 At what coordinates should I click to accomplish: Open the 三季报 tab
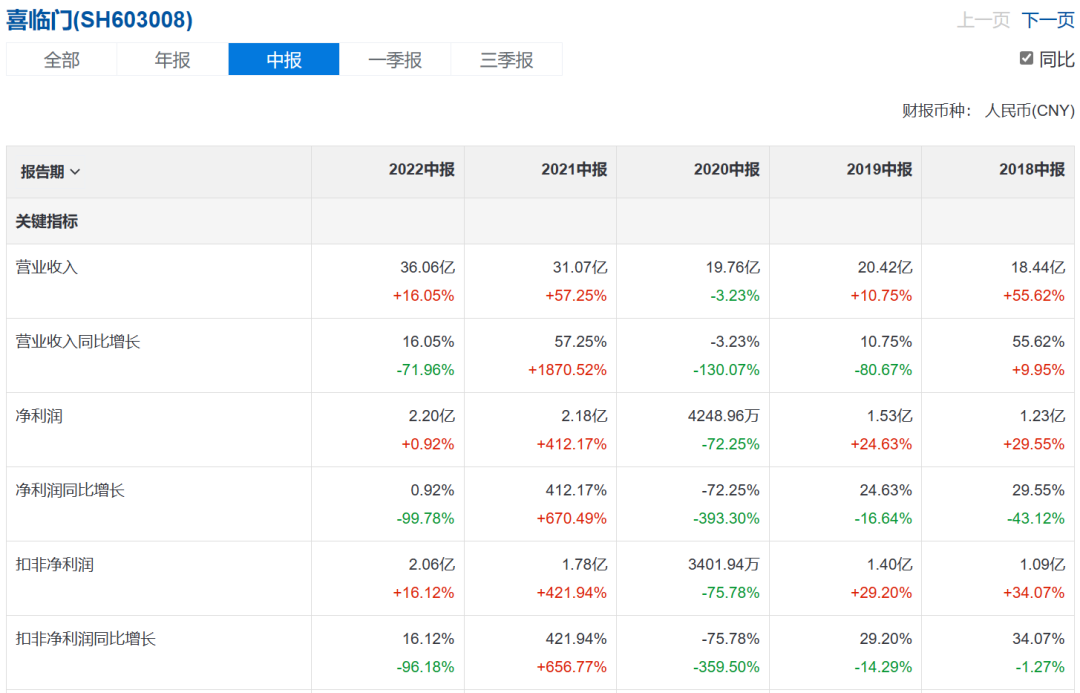pyautogui.click(x=506, y=60)
